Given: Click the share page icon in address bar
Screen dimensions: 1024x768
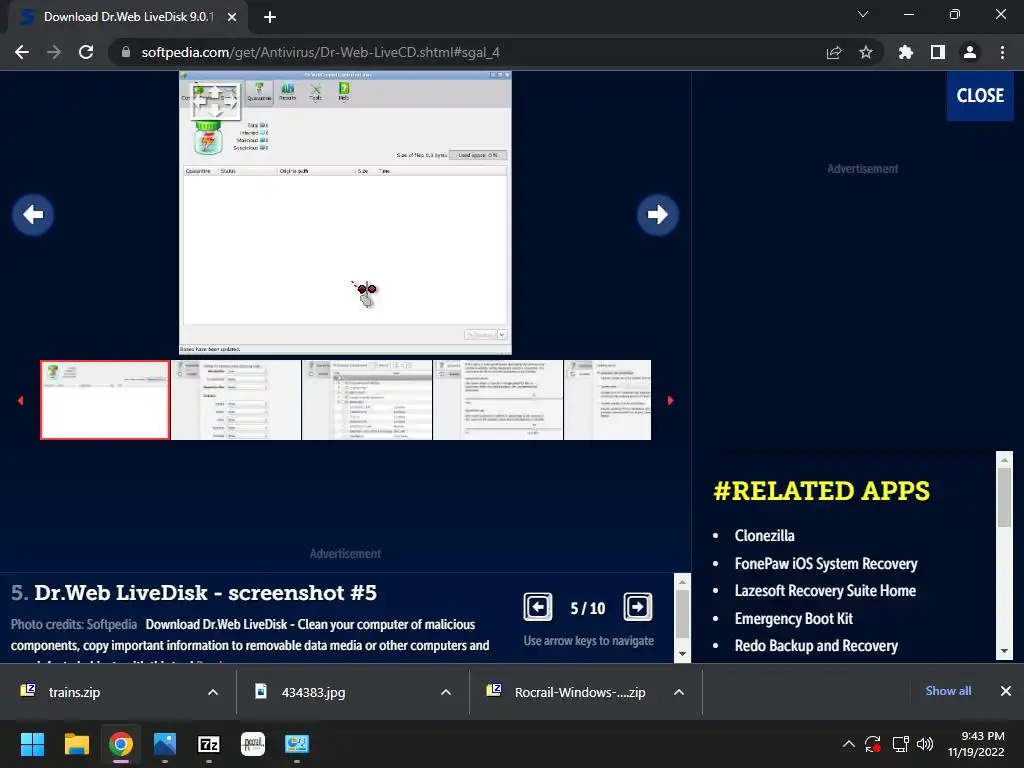Looking at the screenshot, I should tap(833, 52).
